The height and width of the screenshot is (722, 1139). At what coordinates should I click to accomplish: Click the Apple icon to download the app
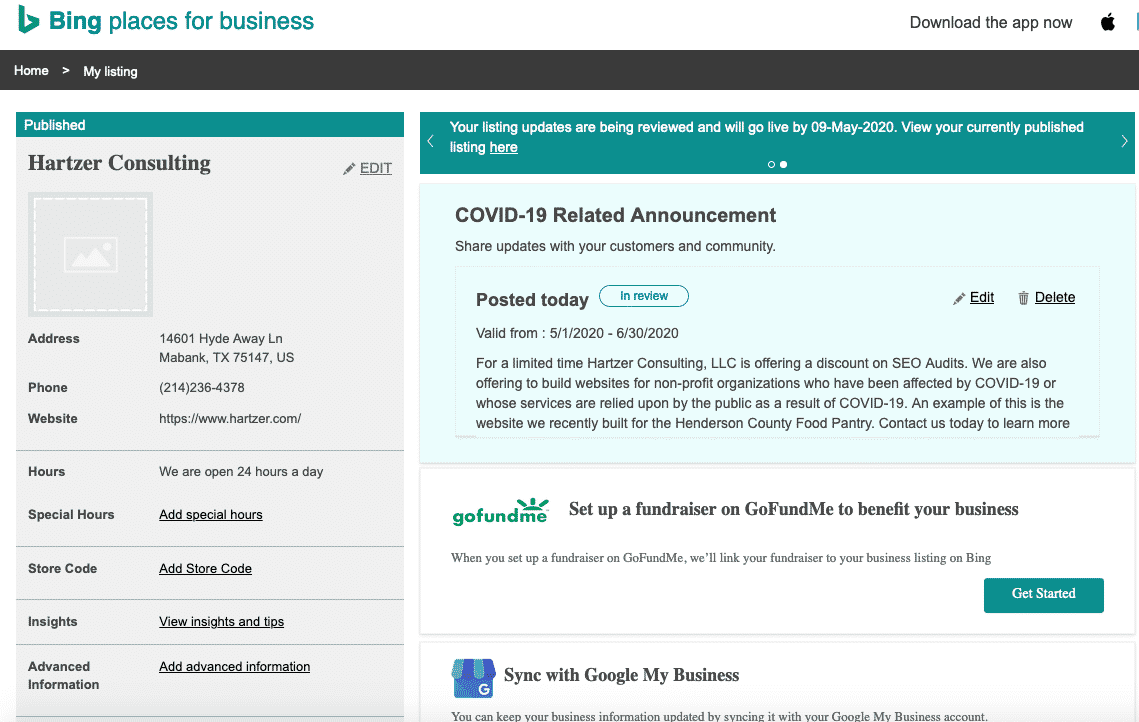pos(1107,21)
